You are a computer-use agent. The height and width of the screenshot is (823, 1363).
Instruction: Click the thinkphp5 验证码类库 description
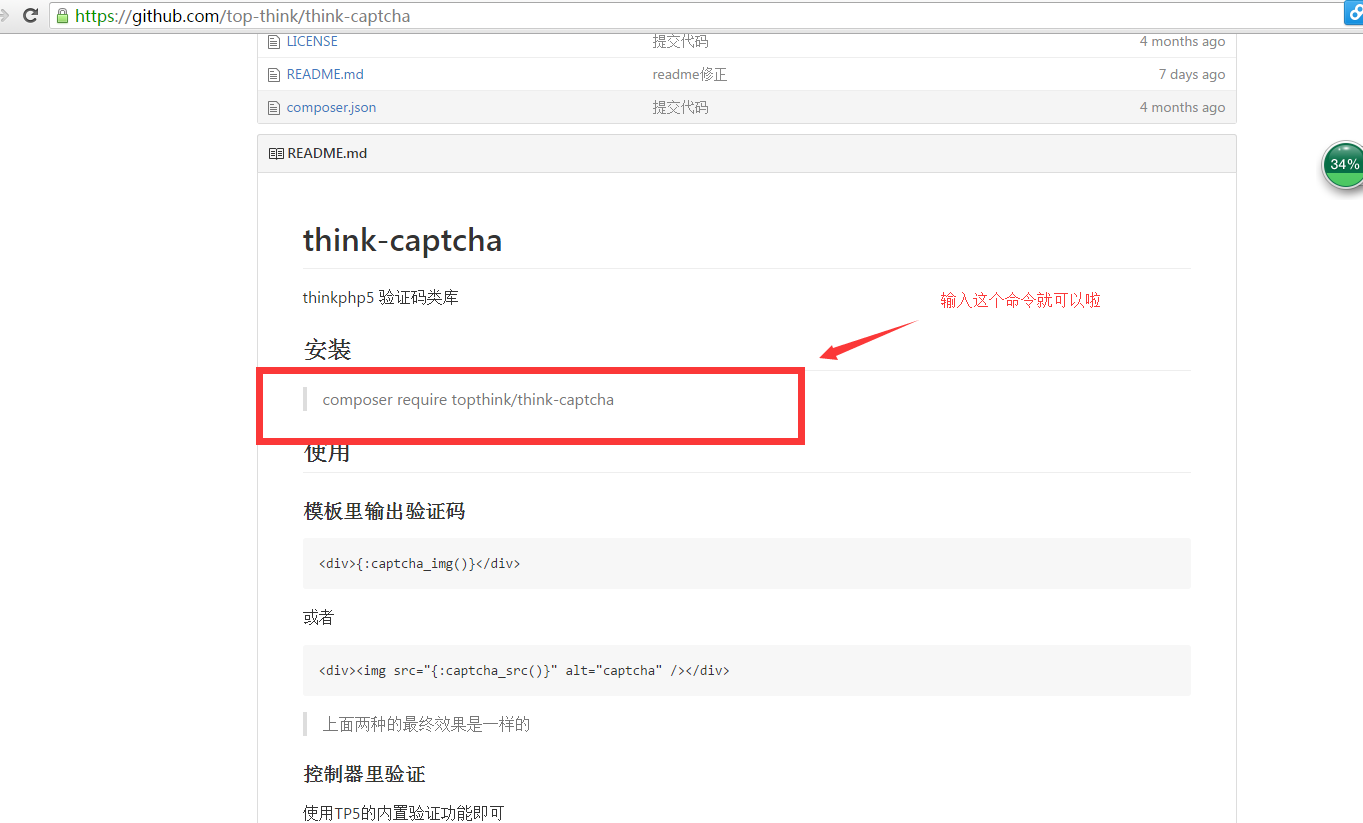click(381, 297)
